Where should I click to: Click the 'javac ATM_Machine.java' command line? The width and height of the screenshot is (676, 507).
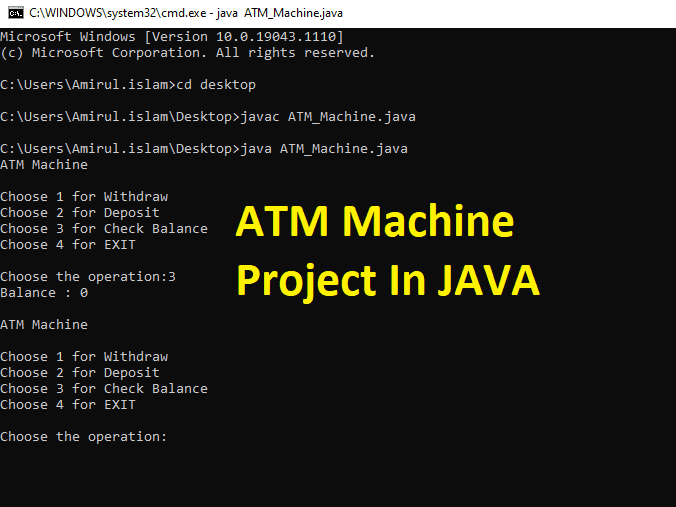[208, 116]
